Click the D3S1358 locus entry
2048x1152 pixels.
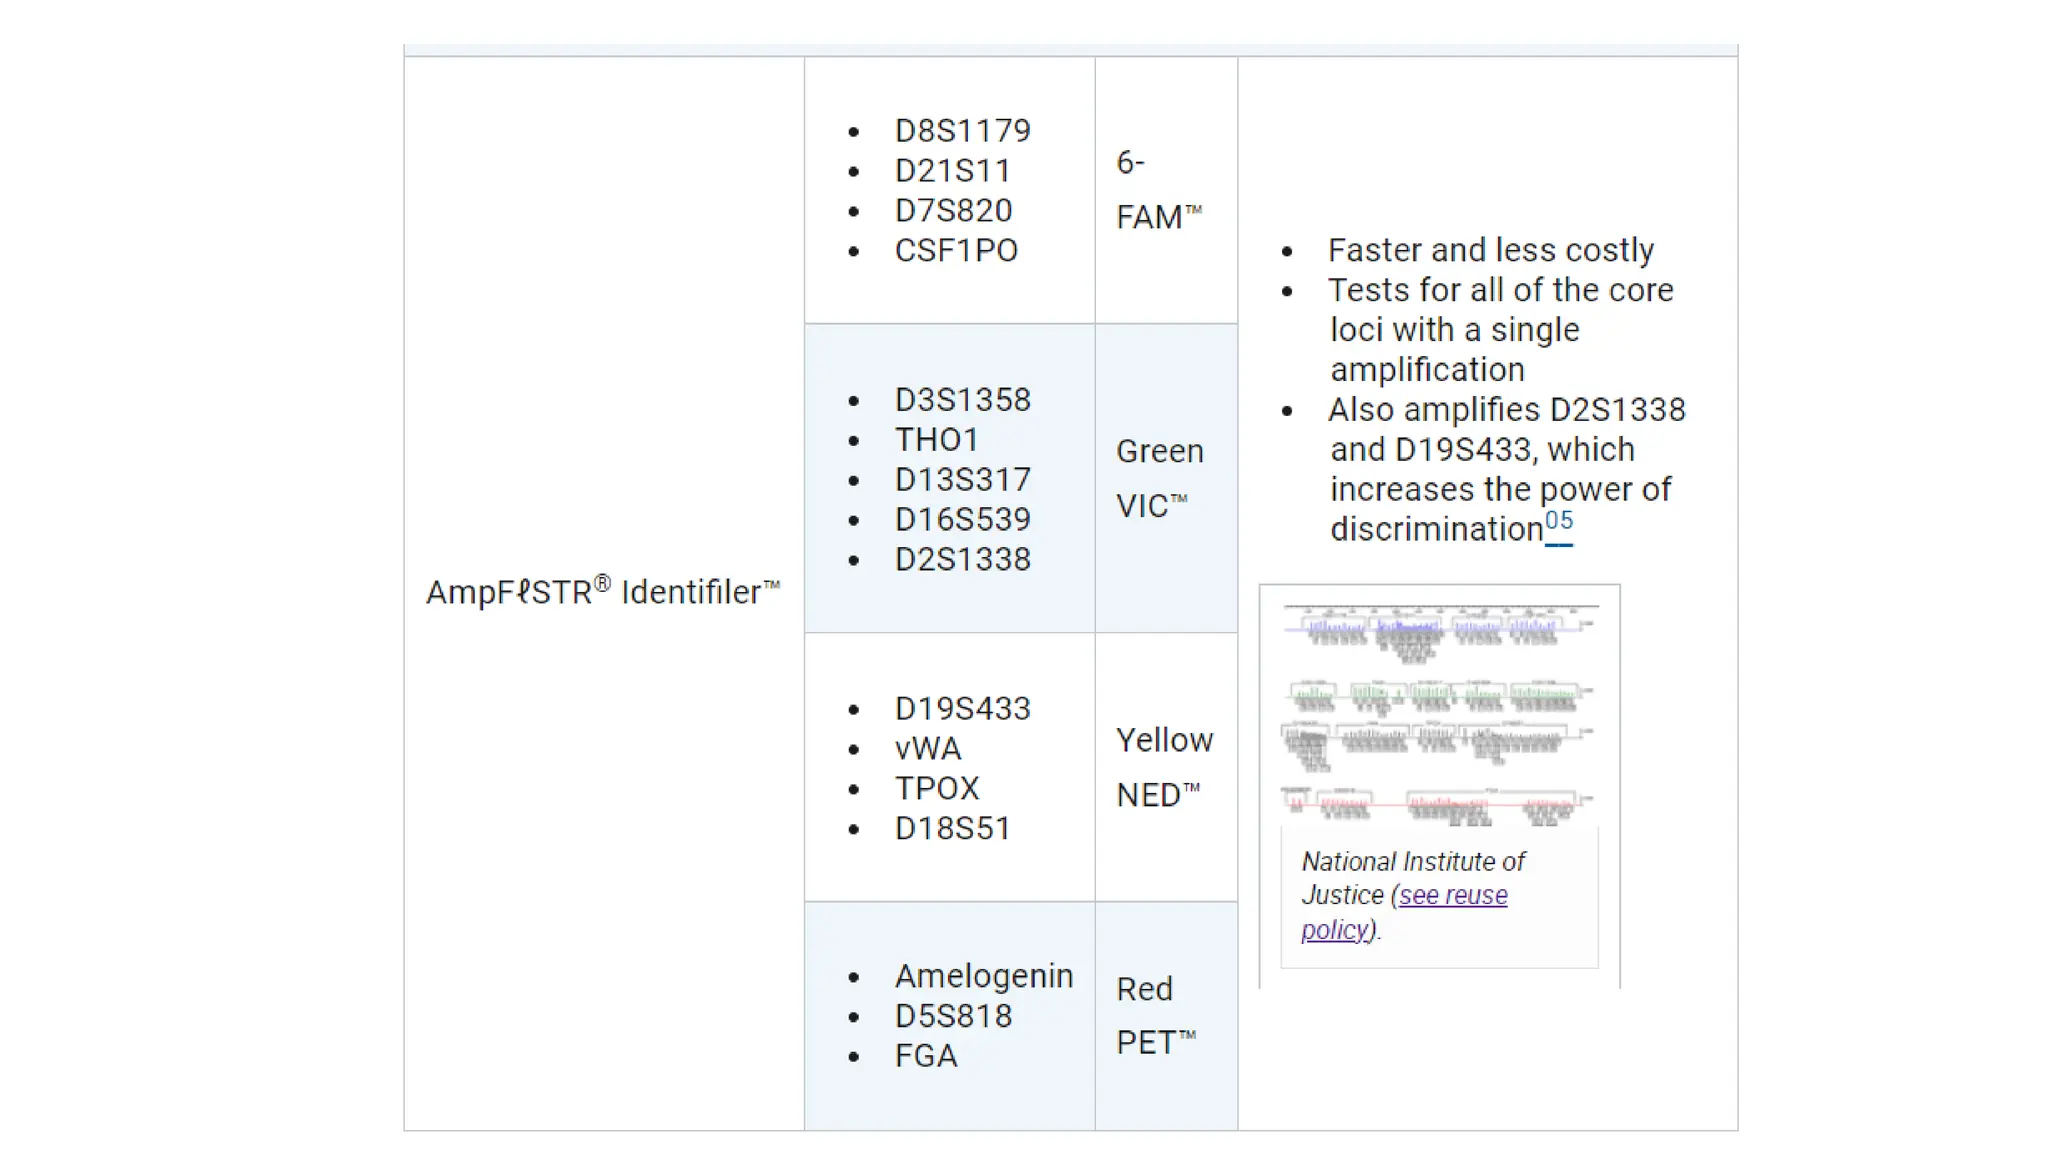[962, 400]
